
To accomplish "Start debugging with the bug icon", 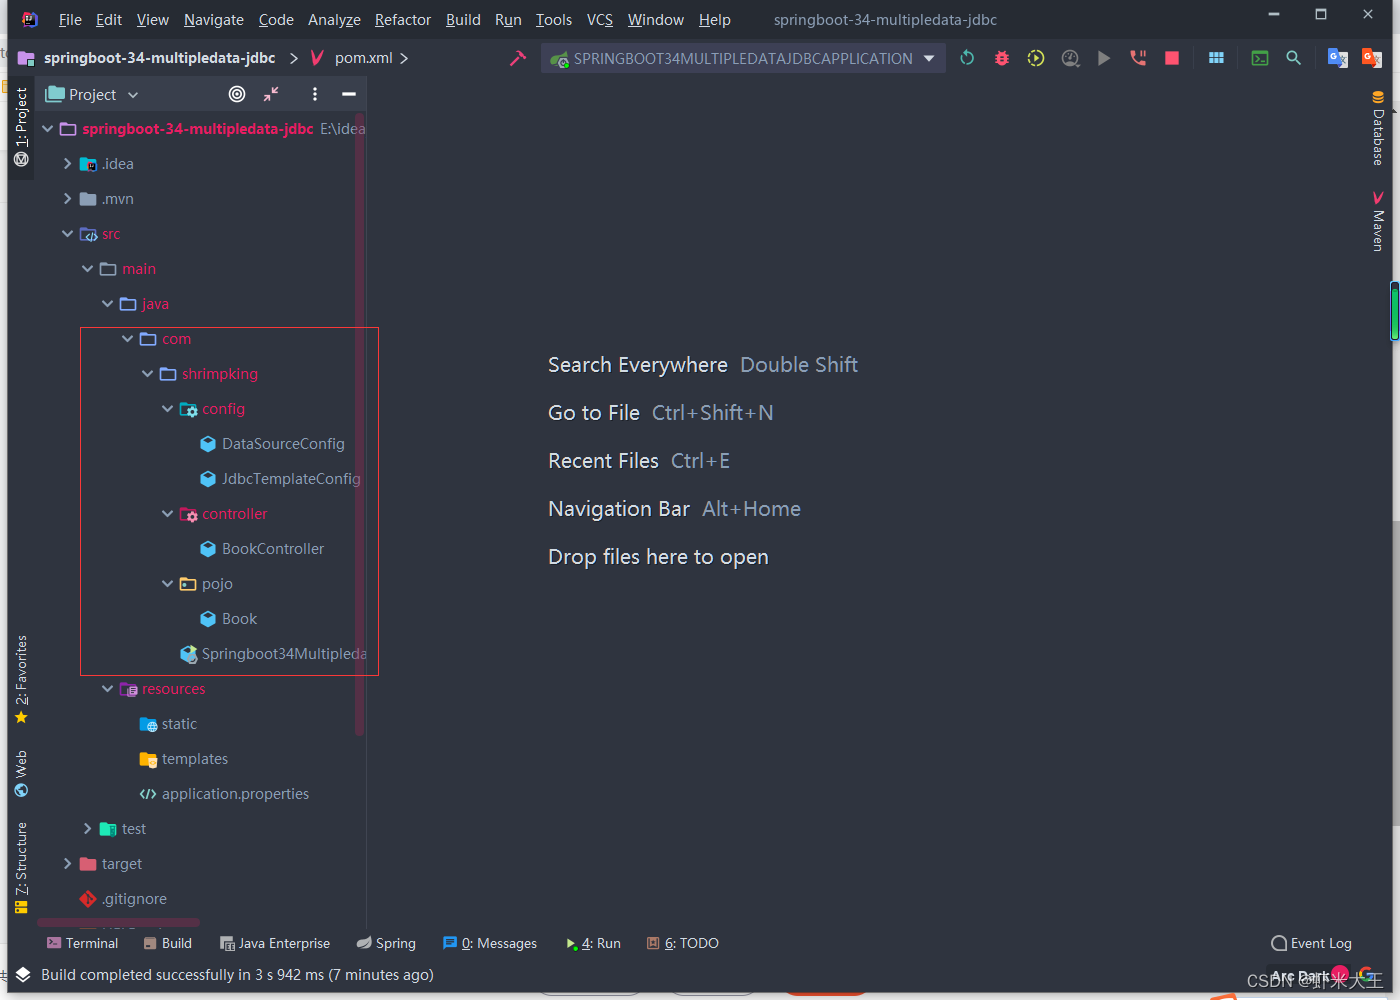I will pyautogui.click(x=1001, y=58).
